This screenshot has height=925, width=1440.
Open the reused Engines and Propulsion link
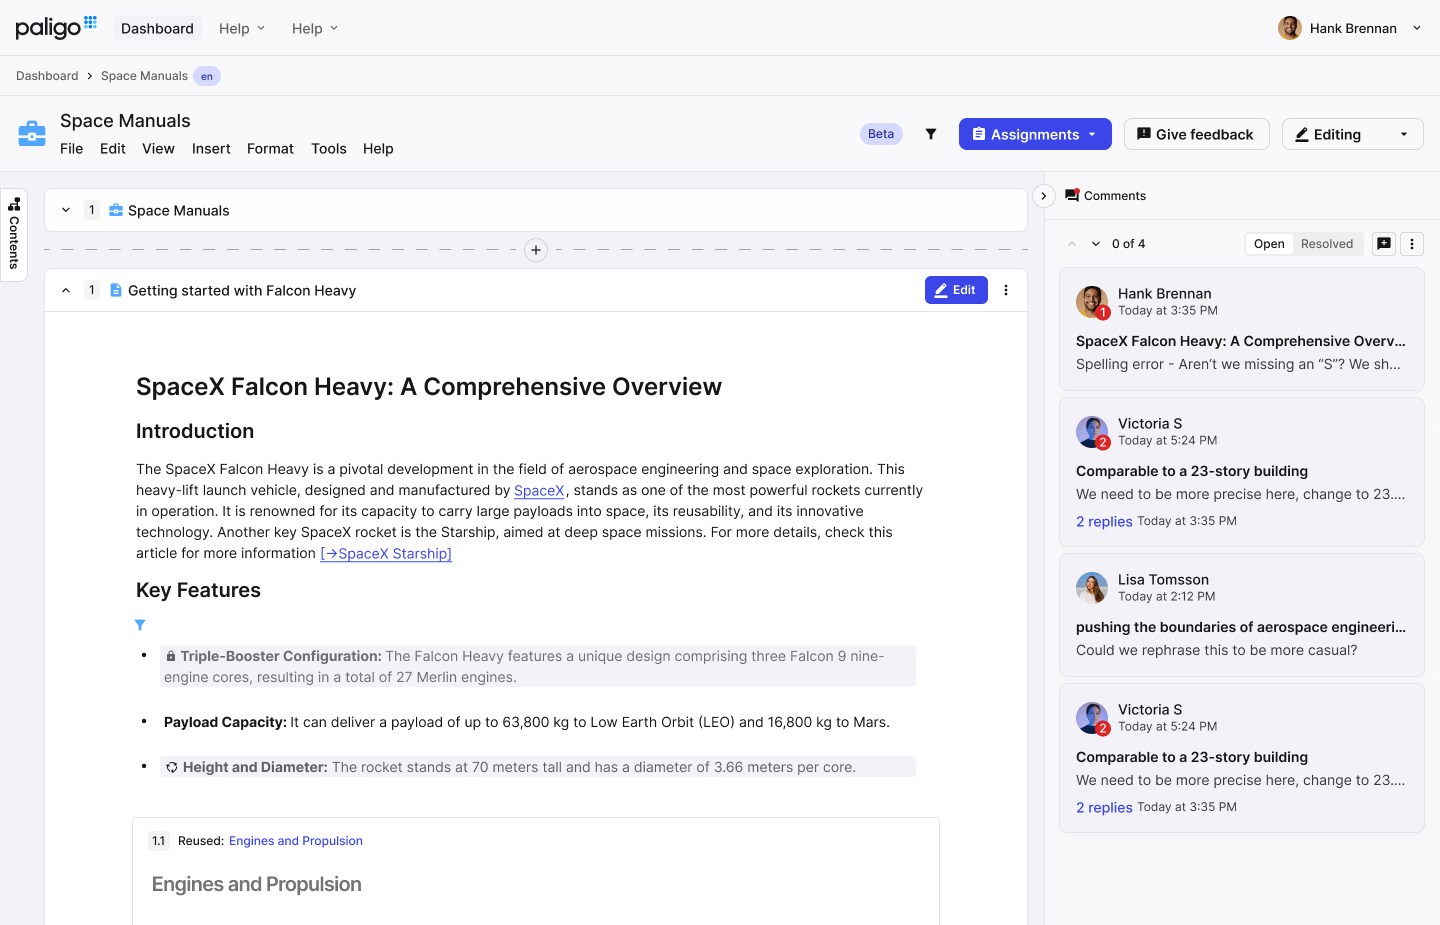(x=296, y=841)
